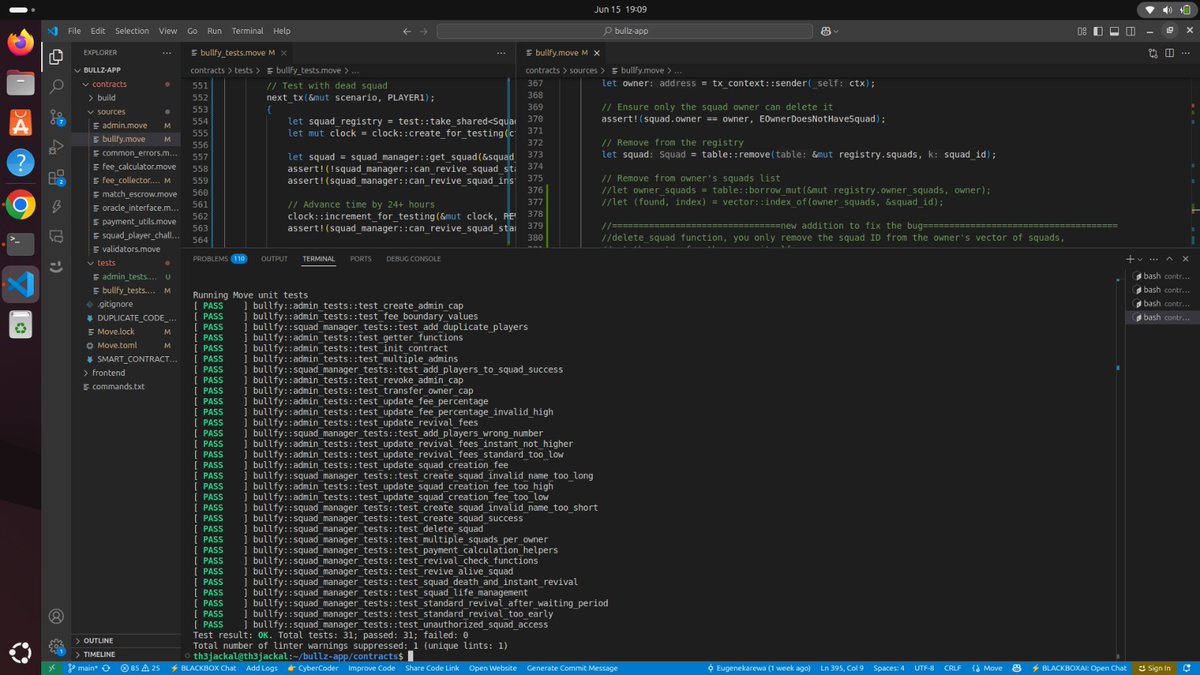
Task: Open the File menu
Action: tap(74, 31)
